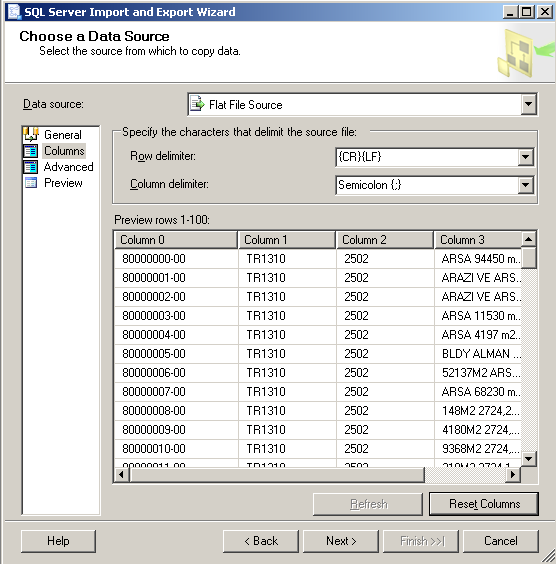Viewport: 556px width, 564px height.
Task: Expand the Column delimiter dropdown
Action: 525,185
